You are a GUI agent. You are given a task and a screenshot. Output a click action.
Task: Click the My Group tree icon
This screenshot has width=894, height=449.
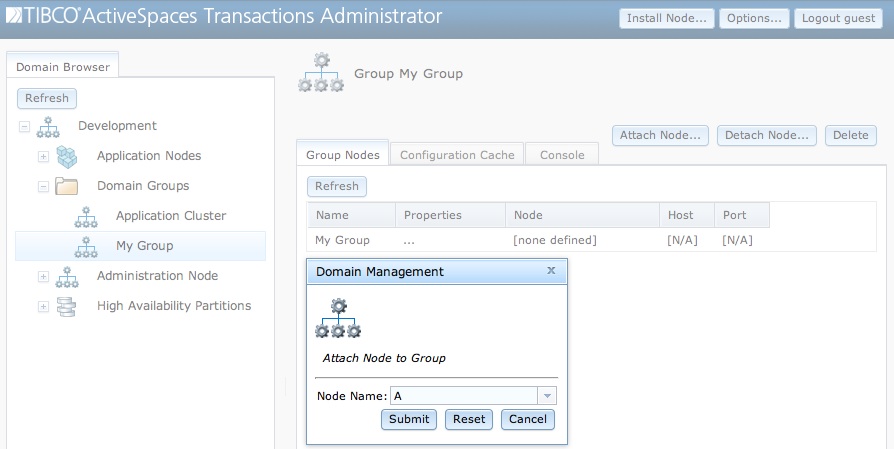point(86,247)
